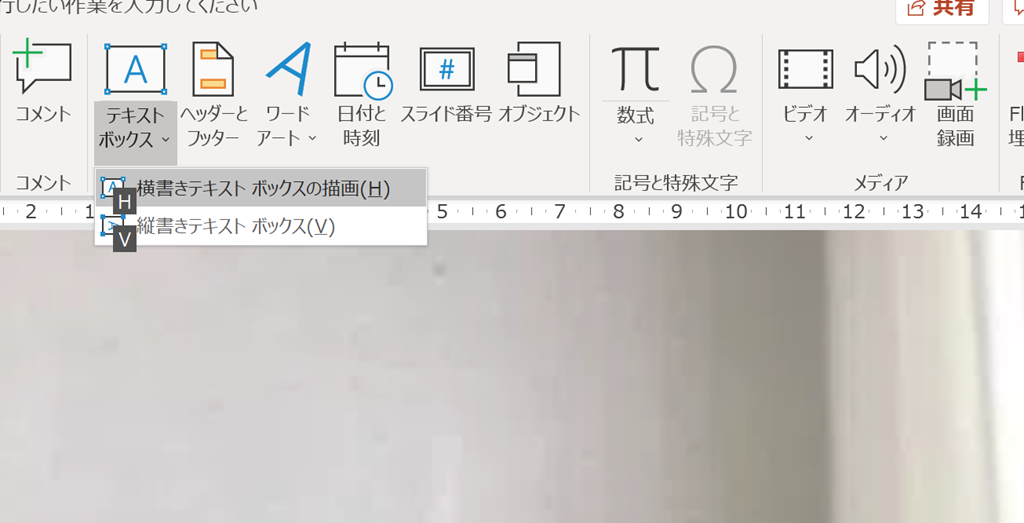The height and width of the screenshot is (523, 1024).
Task: Collapse the テキストボックス dropdown arrow
Action: click(x=165, y=139)
